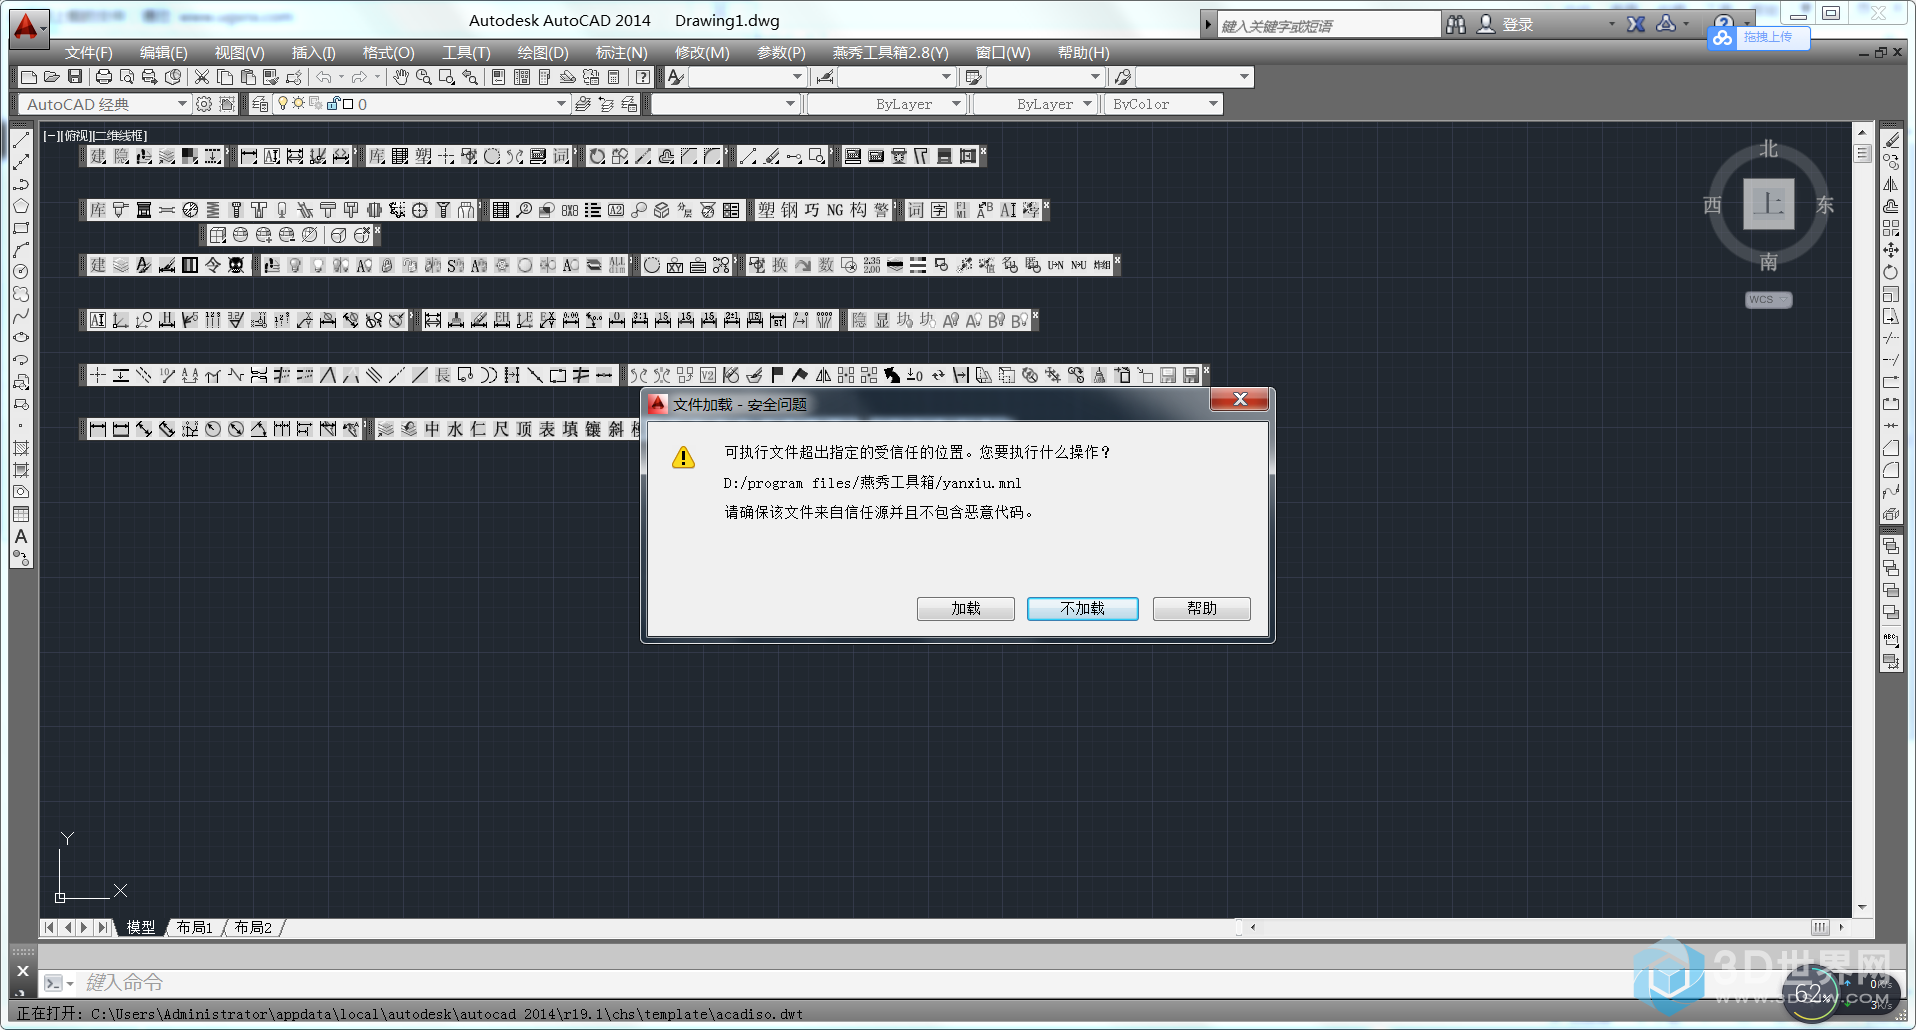The height and width of the screenshot is (1030, 1916).
Task: Click the New drawing icon
Action: coord(29,77)
